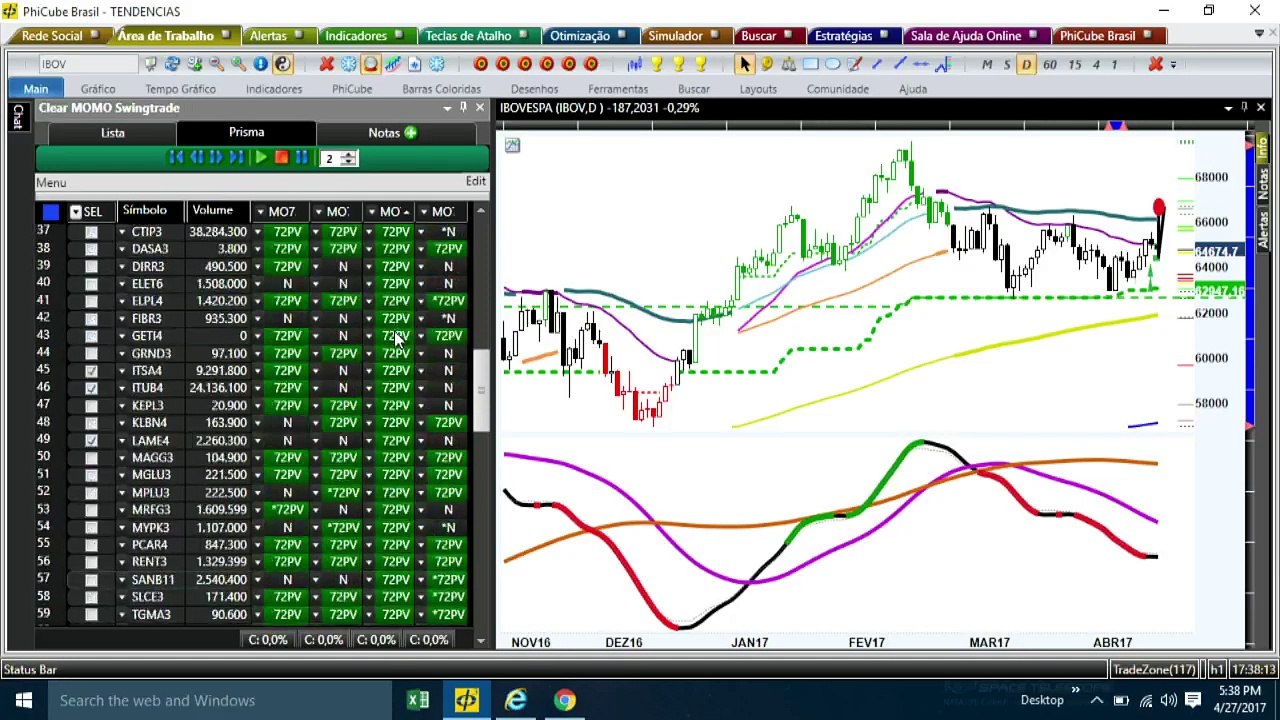Image resolution: width=1280 pixels, height=720 pixels.
Task: Click the red X delete icon near snowflakes
Action: (x=326, y=64)
